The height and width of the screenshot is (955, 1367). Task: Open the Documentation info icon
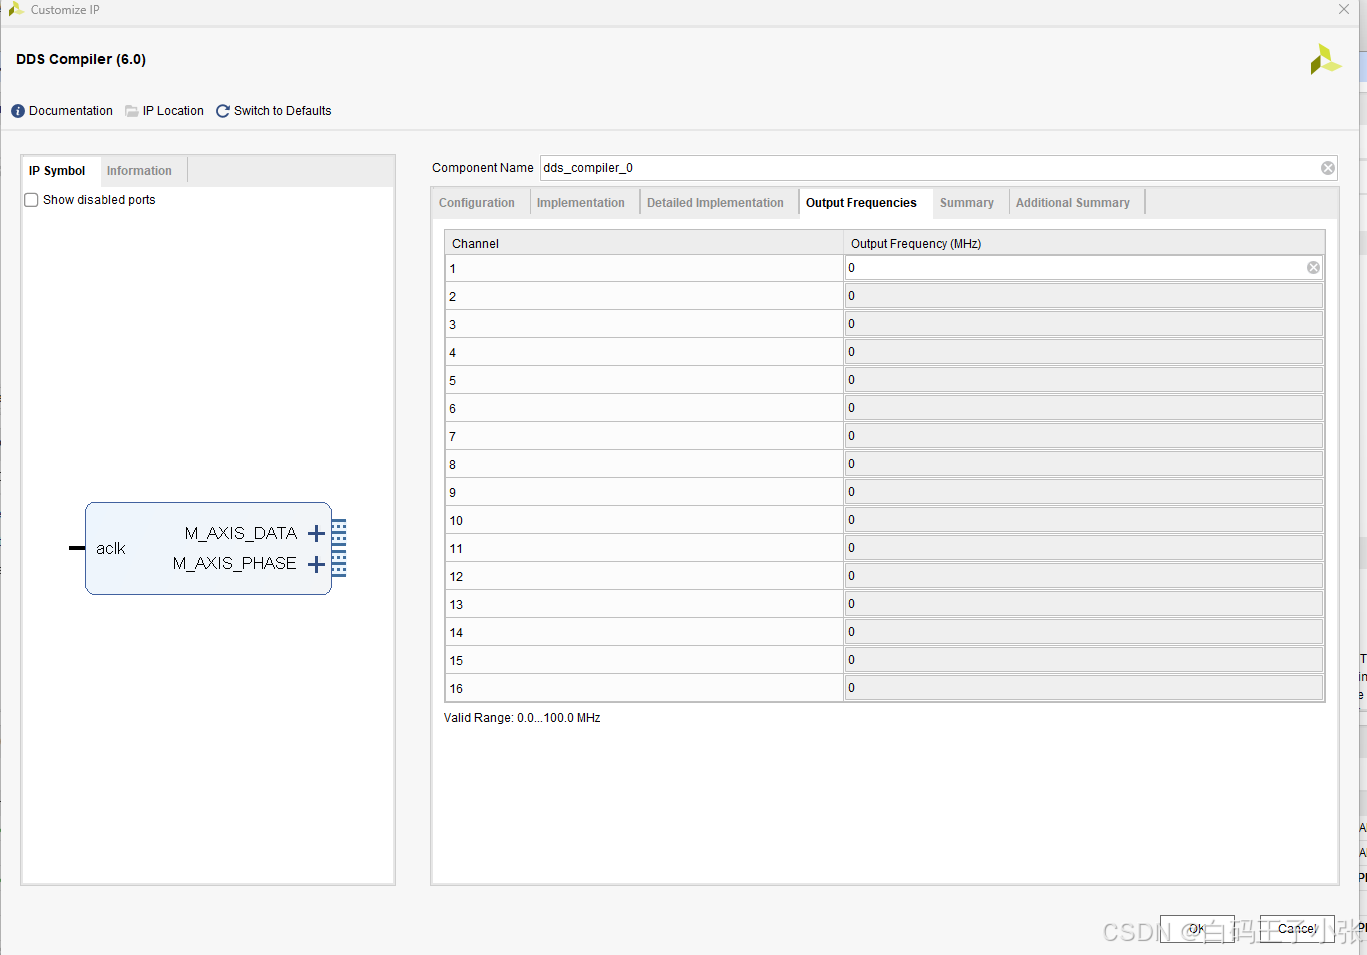(x=18, y=111)
